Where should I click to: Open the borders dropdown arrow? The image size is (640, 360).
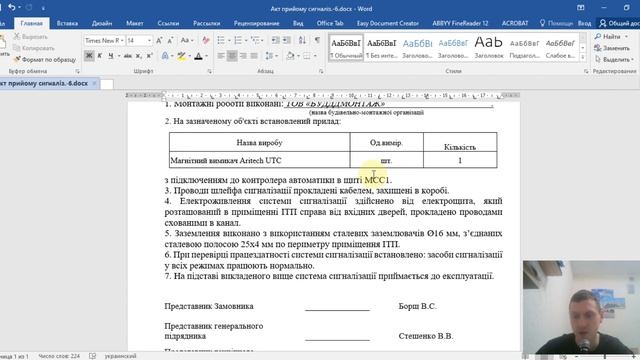pos(316,56)
